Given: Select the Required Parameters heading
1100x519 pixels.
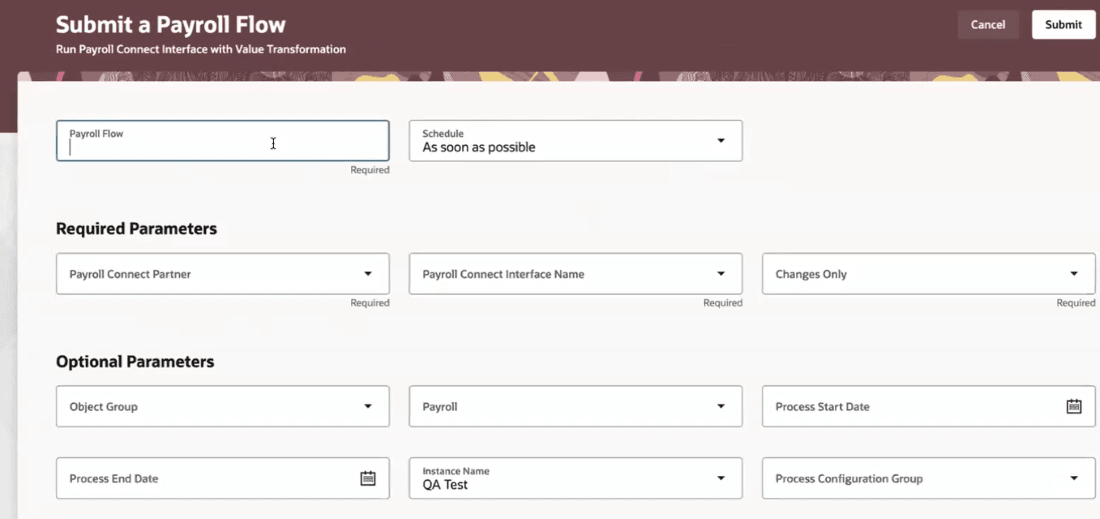Looking at the screenshot, I should pyautogui.click(x=136, y=229).
